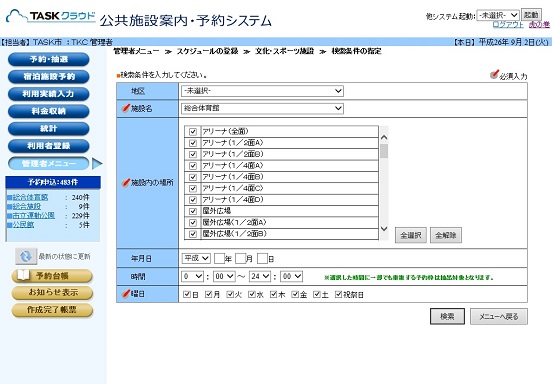The height and width of the screenshot is (384, 553).
Task: Toggle the 火 (Tuesday) checkbox
Action: point(230,294)
